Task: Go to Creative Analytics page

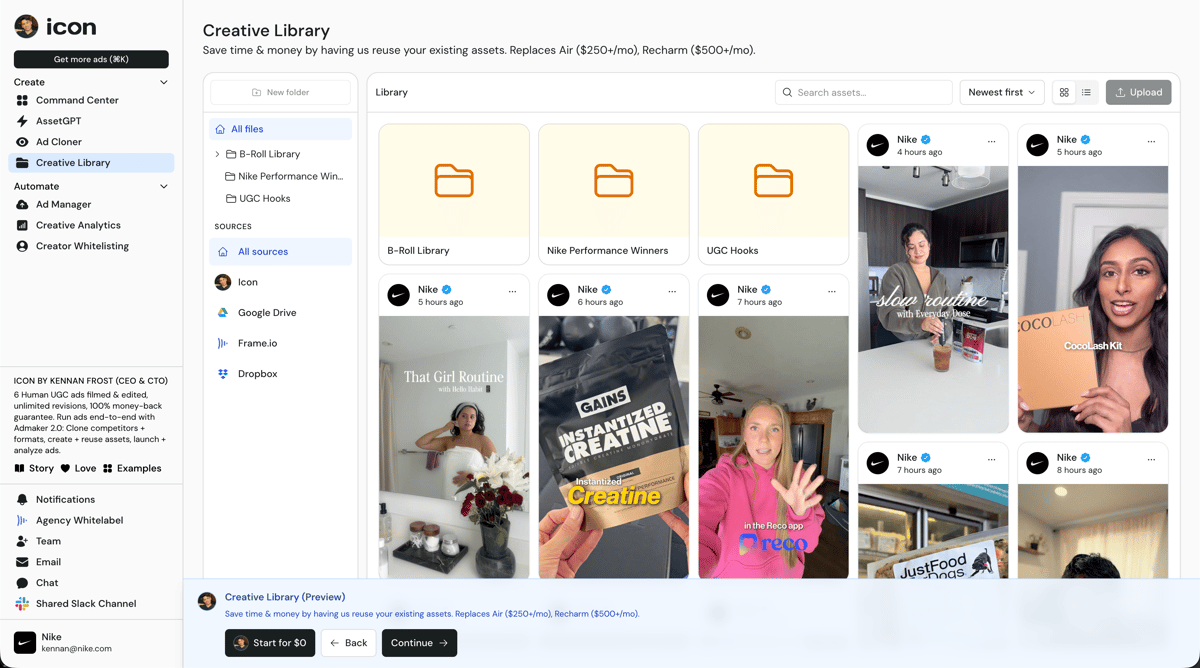Action: click(78, 226)
